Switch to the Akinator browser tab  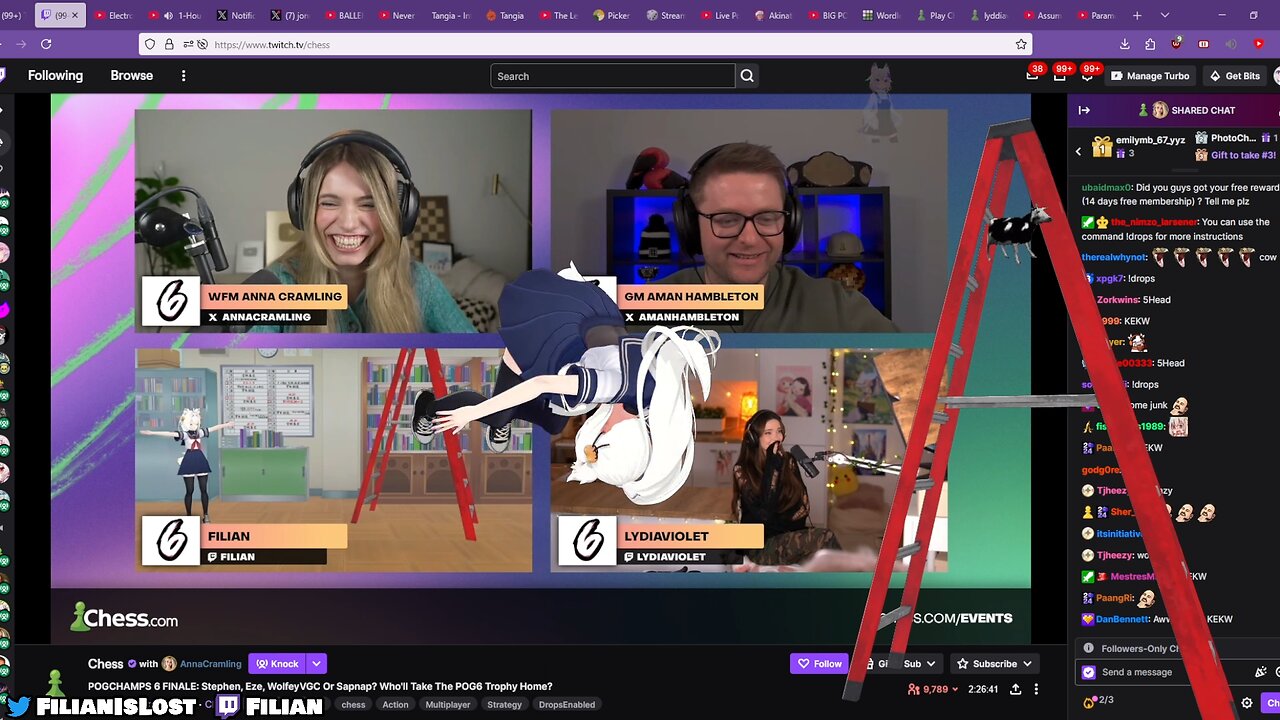click(773, 15)
